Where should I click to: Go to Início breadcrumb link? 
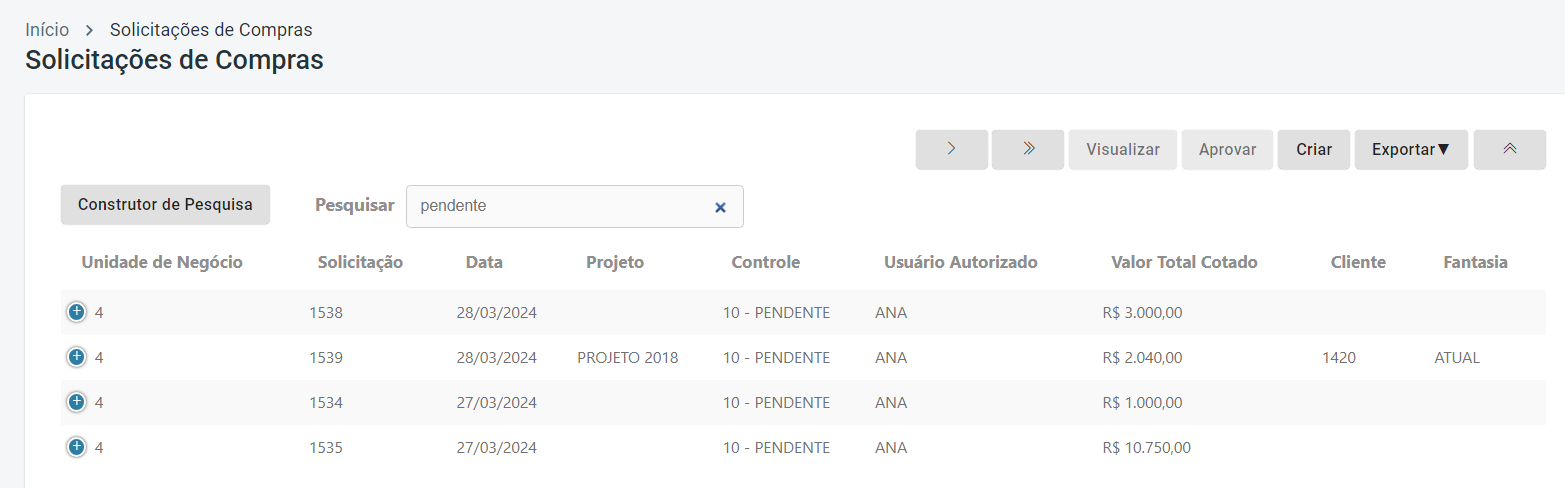(x=47, y=30)
